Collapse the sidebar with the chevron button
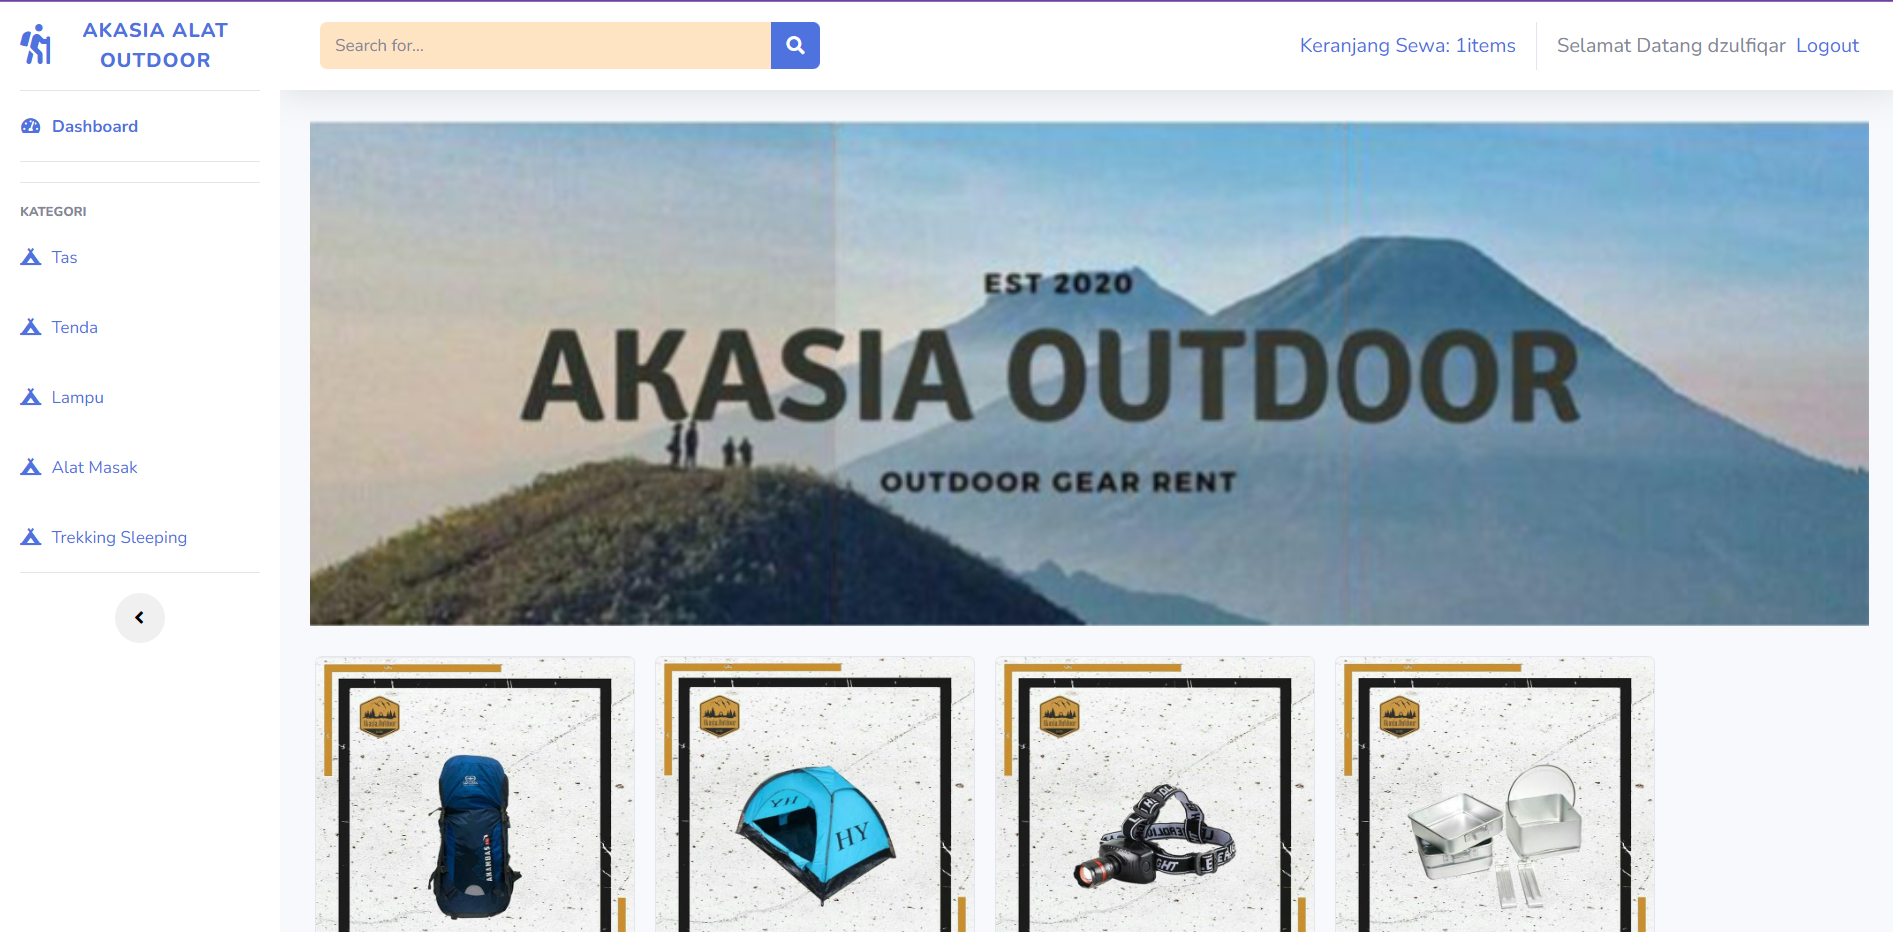 (x=140, y=618)
